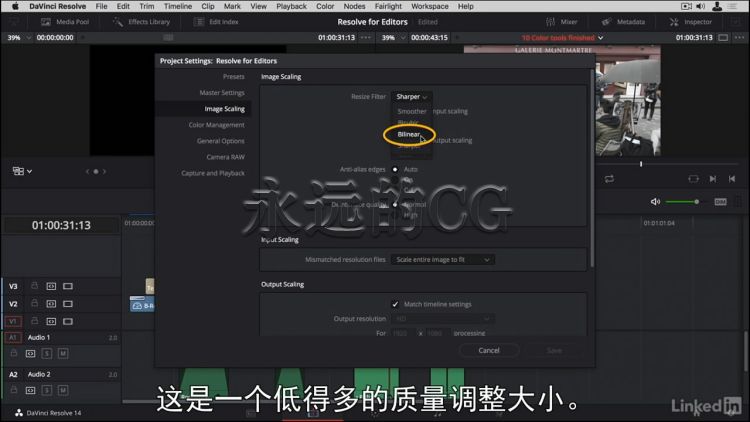Mute the Audio 2 track
Image resolution: width=750 pixels, height=422 pixels.
(x=63, y=390)
